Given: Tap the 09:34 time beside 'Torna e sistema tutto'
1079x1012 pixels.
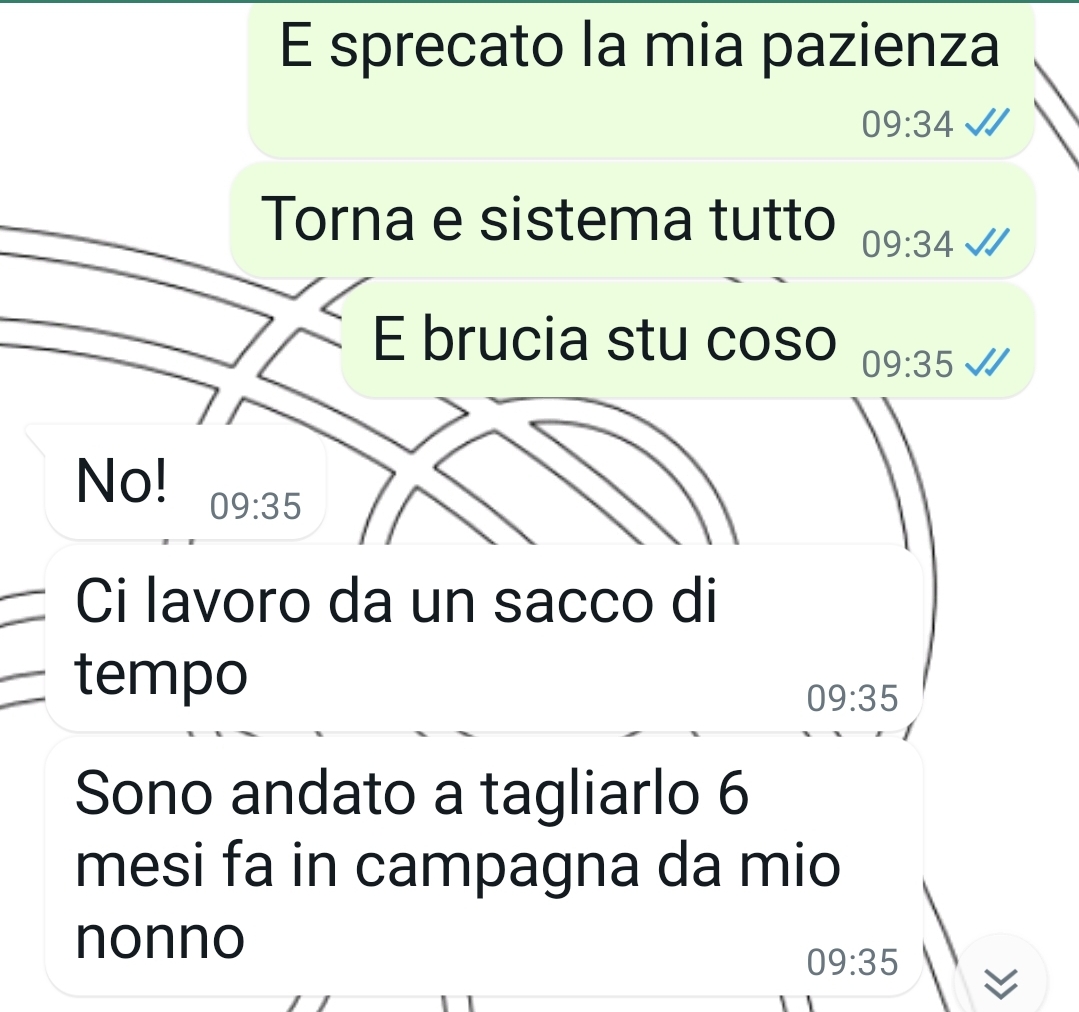Looking at the screenshot, I should 907,244.
